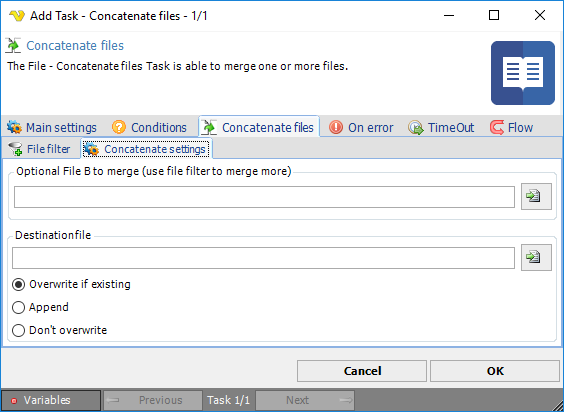Select the Concatenate settings sub-tab
This screenshot has height=412, width=564.
(146, 149)
